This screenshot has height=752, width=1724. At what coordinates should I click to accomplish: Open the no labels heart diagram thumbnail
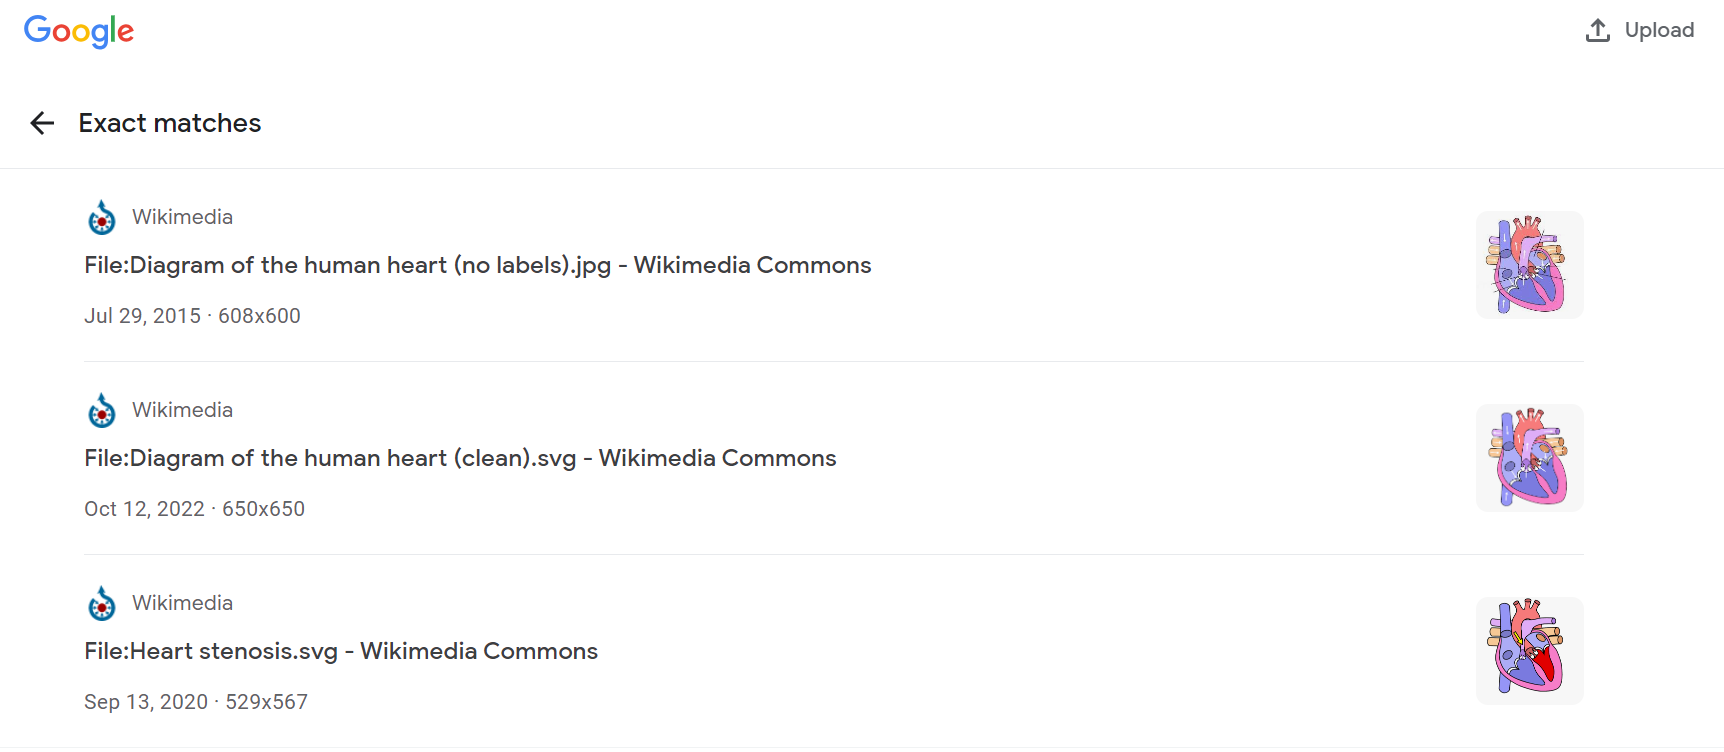point(1529,265)
